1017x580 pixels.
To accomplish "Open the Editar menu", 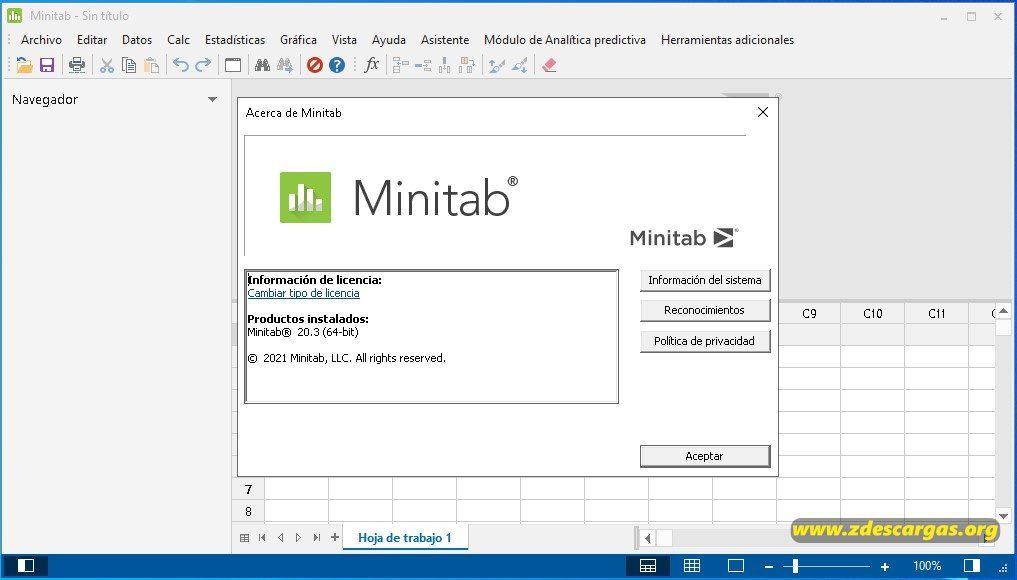I will pos(92,40).
